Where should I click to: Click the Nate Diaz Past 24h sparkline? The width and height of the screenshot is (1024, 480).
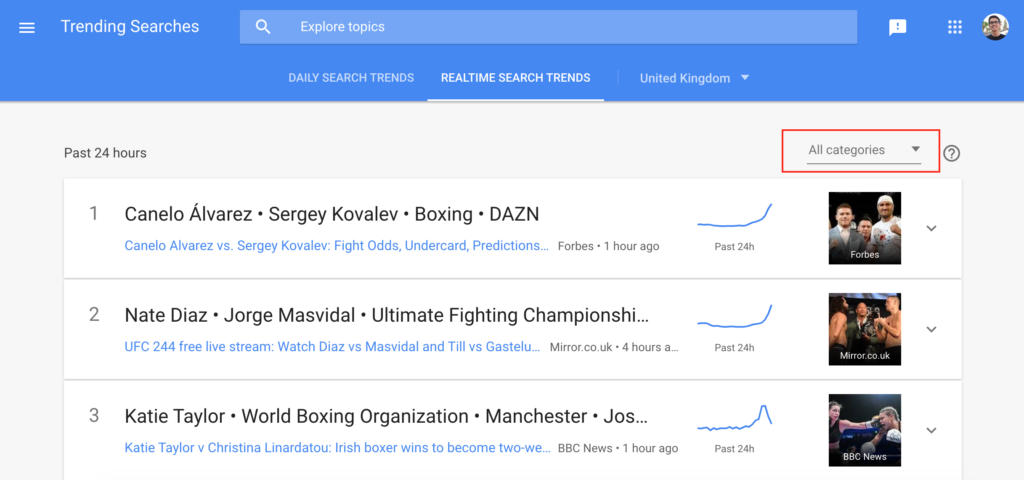[x=735, y=316]
